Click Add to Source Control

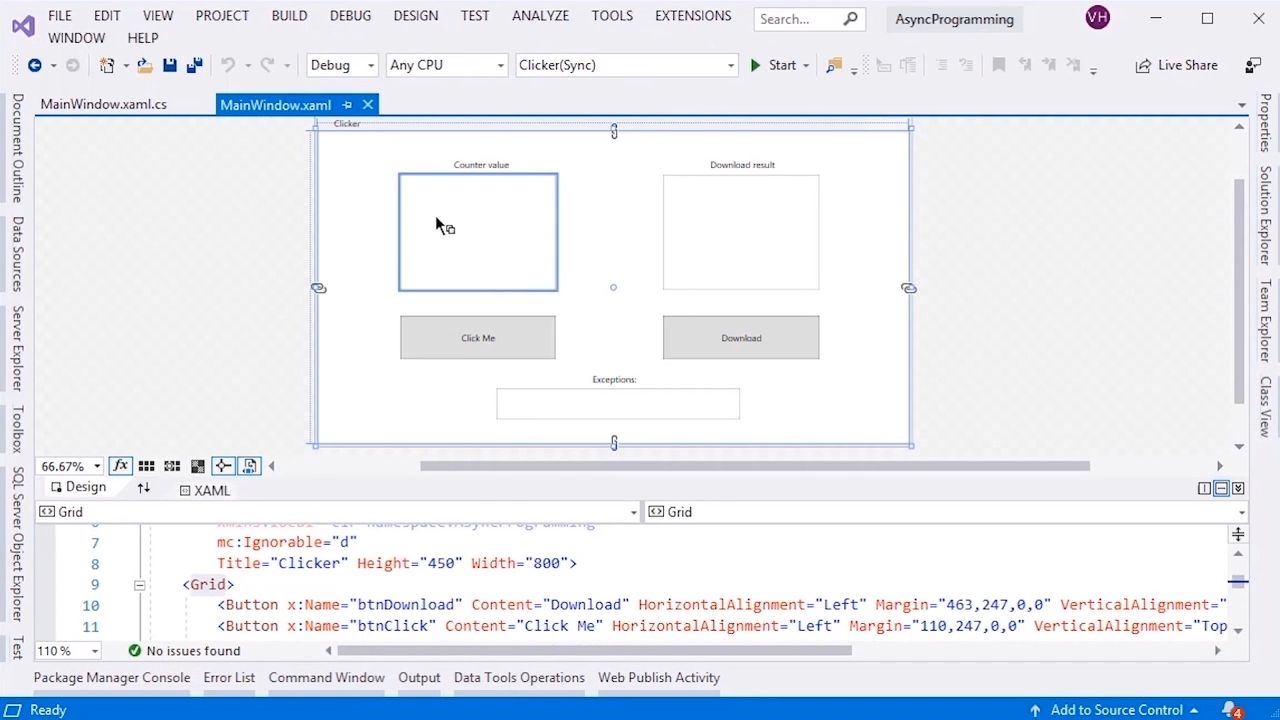tap(1116, 710)
